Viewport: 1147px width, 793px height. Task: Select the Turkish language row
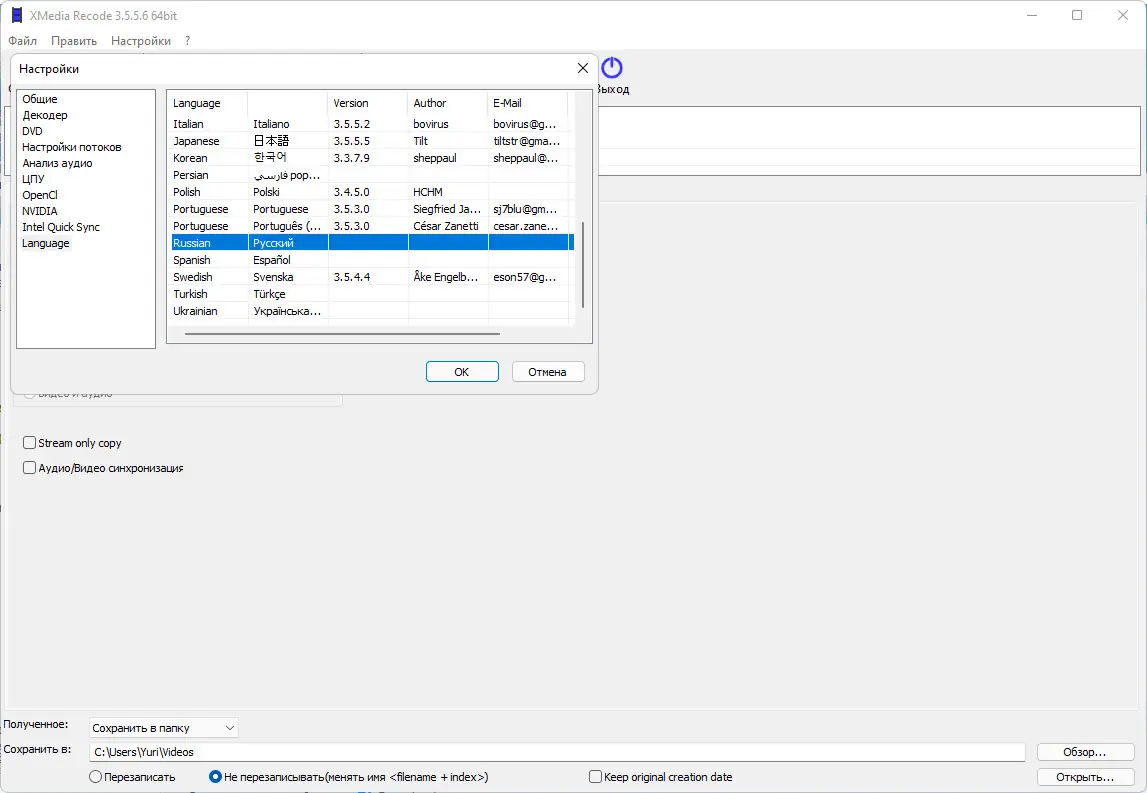pos(370,294)
